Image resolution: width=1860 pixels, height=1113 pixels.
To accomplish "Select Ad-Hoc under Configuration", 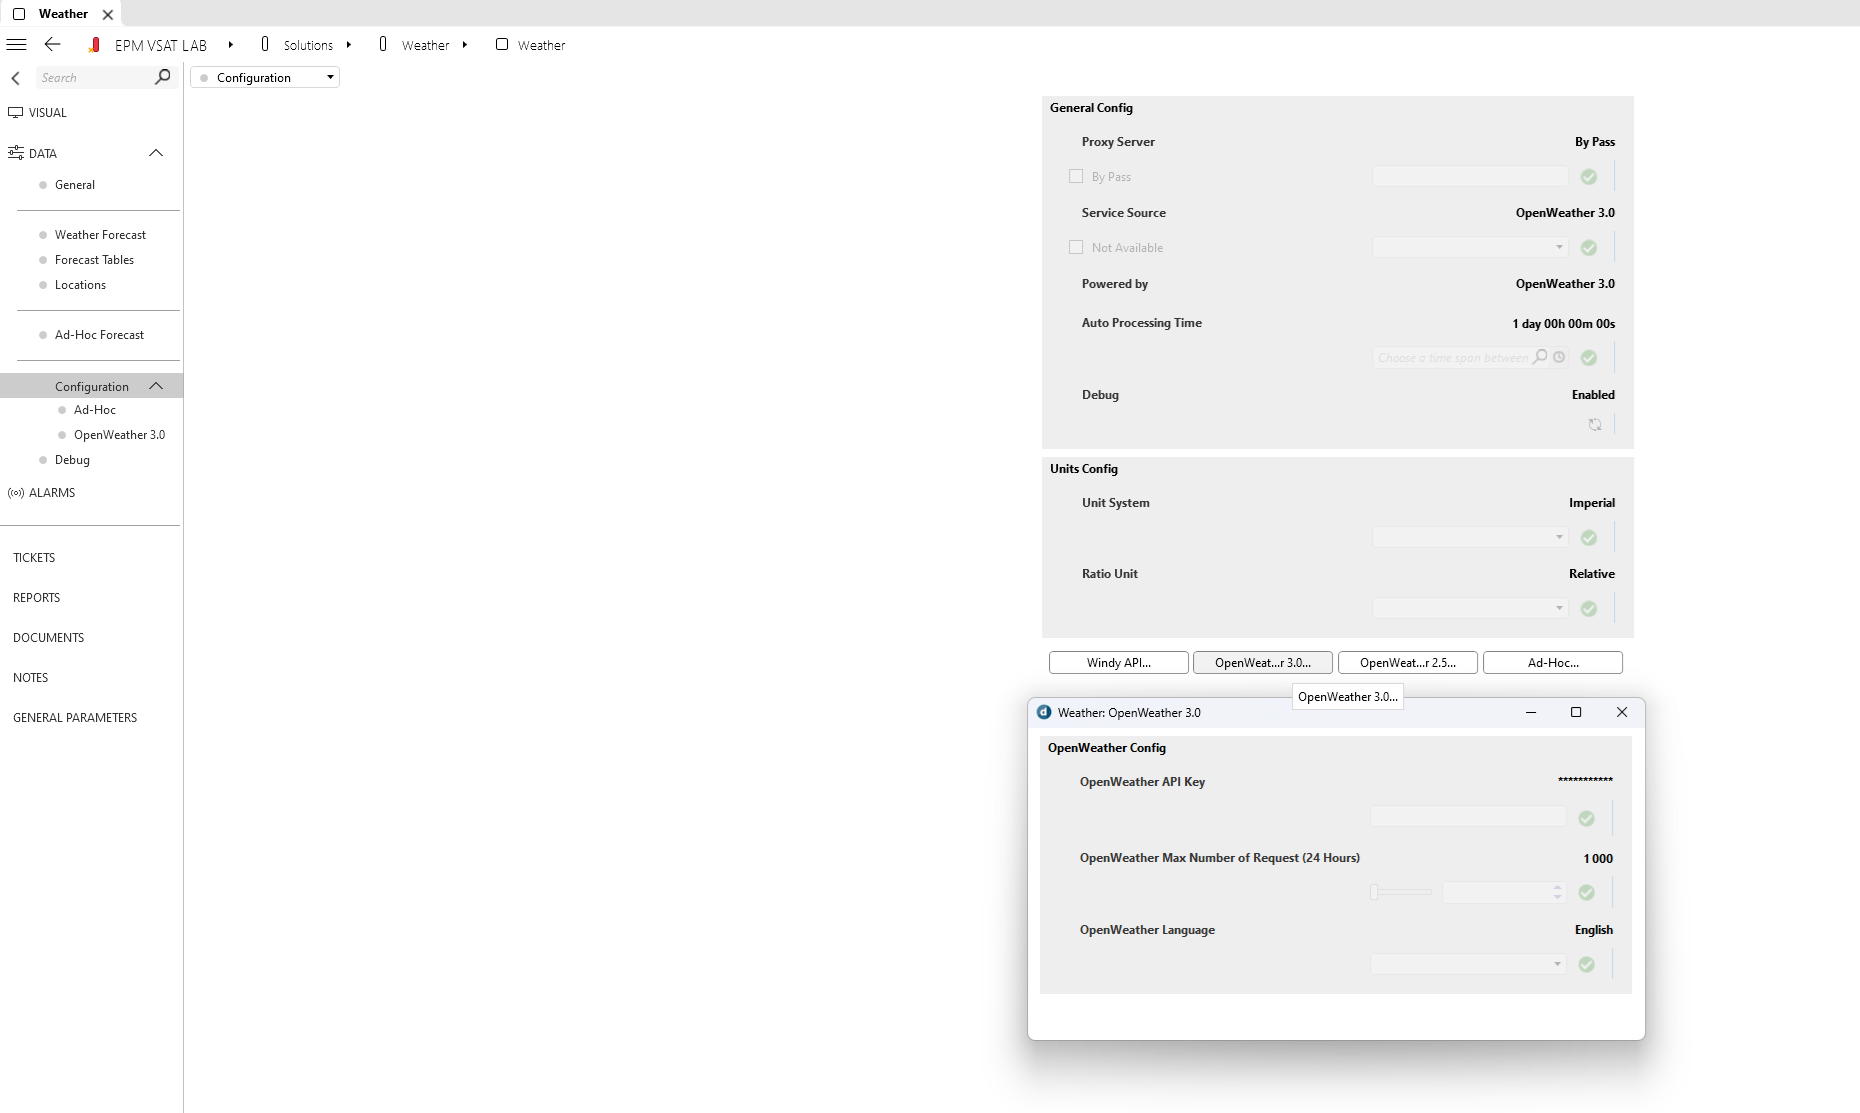I will [x=95, y=410].
